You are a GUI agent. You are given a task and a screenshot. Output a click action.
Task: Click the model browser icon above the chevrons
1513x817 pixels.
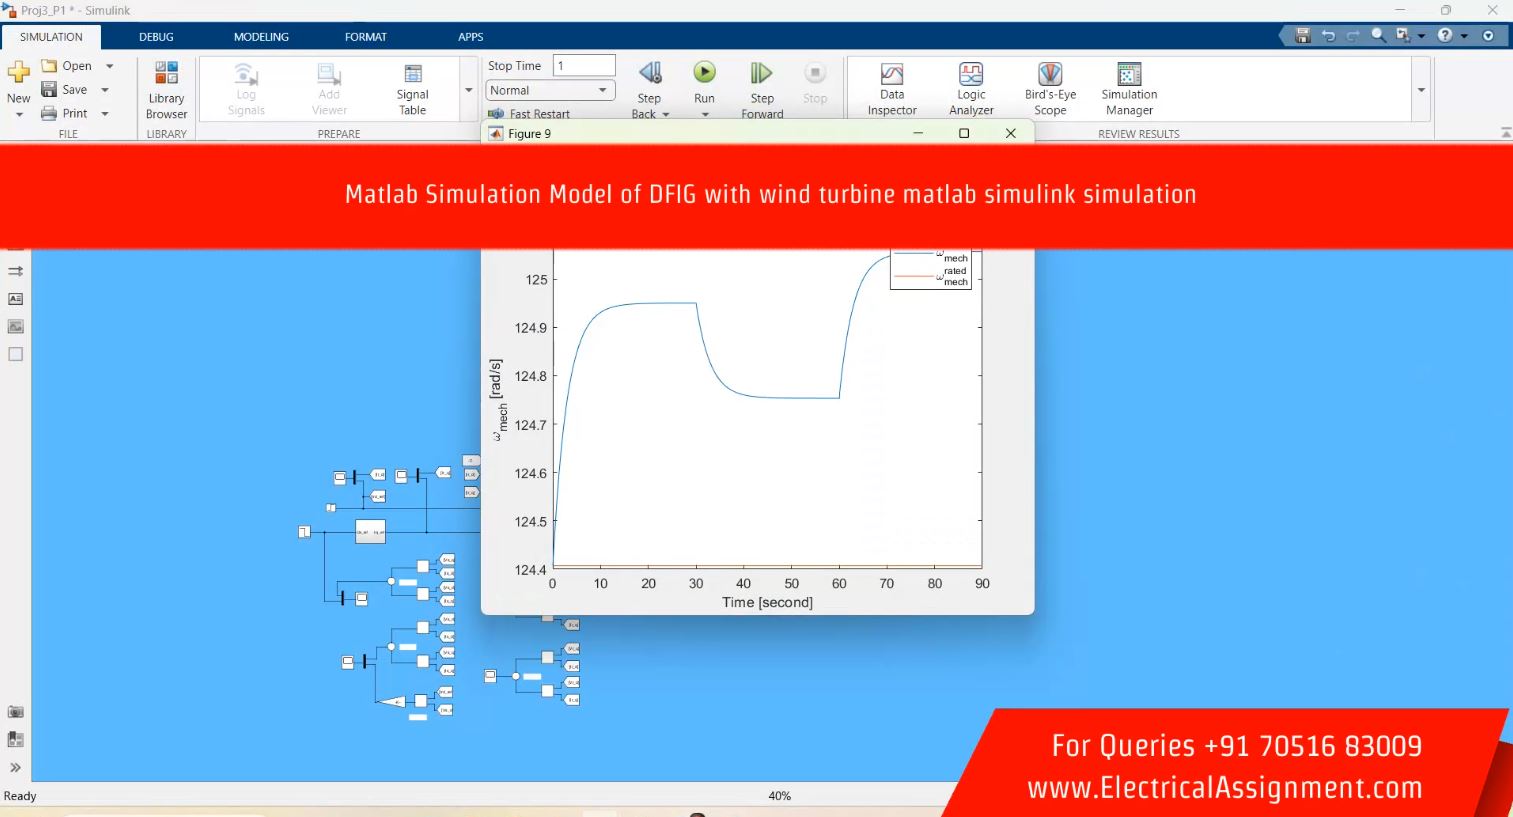click(x=15, y=740)
